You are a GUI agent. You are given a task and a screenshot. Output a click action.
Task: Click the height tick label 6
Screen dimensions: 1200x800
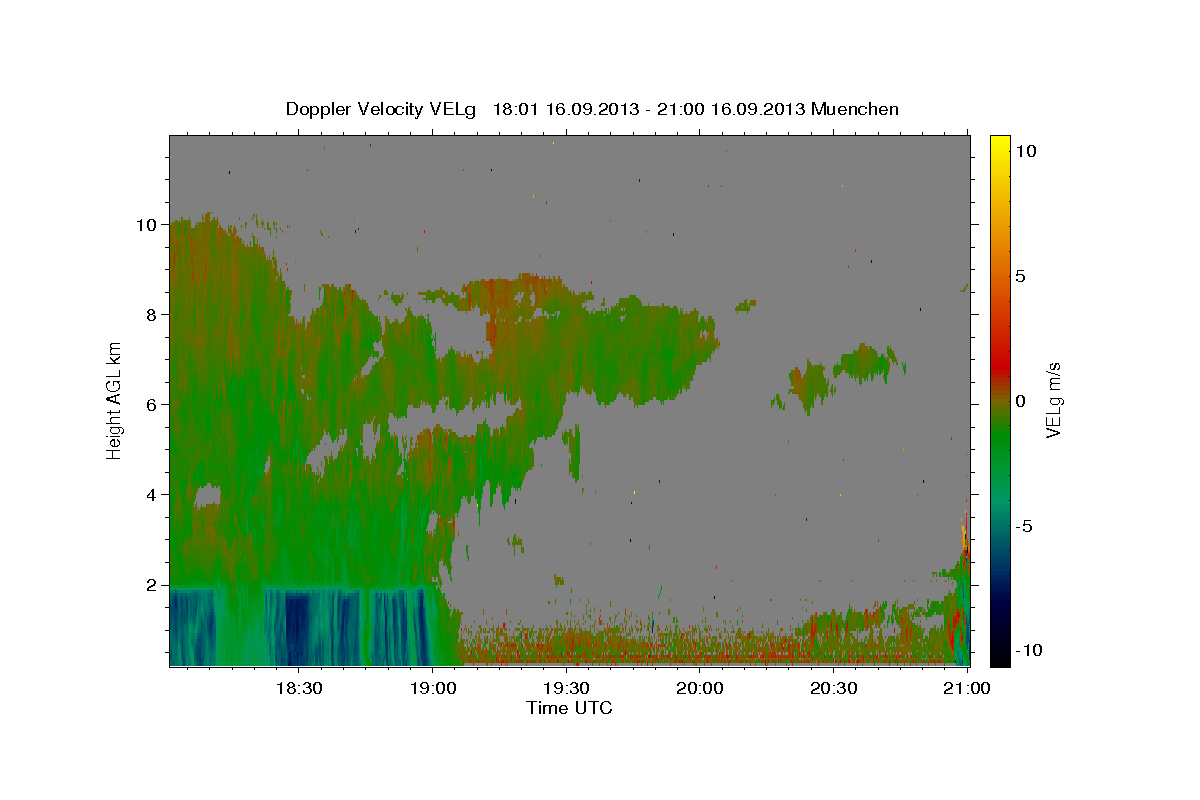[152, 405]
